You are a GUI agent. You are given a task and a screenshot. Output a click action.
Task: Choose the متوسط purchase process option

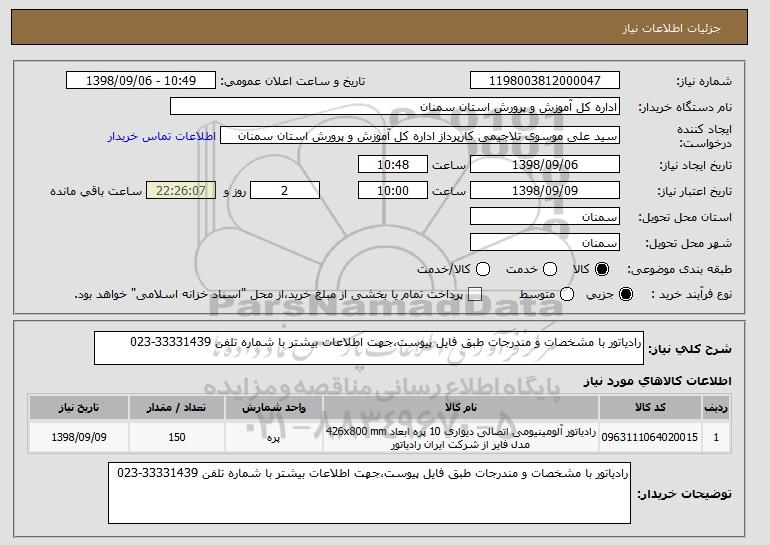point(567,294)
